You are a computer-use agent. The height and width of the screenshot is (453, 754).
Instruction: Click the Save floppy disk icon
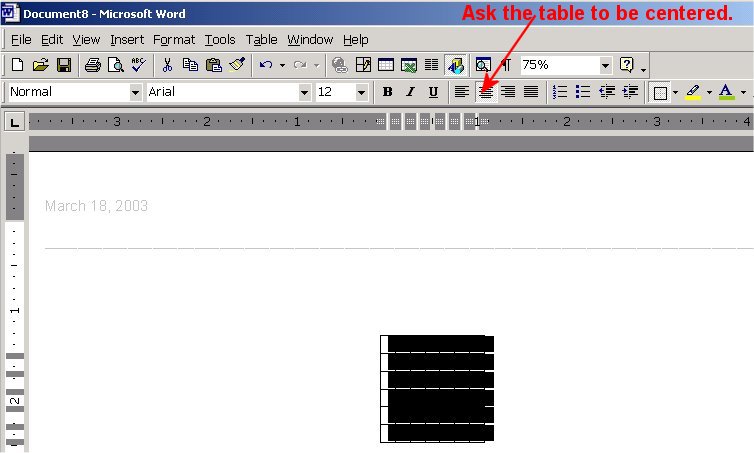click(63, 65)
